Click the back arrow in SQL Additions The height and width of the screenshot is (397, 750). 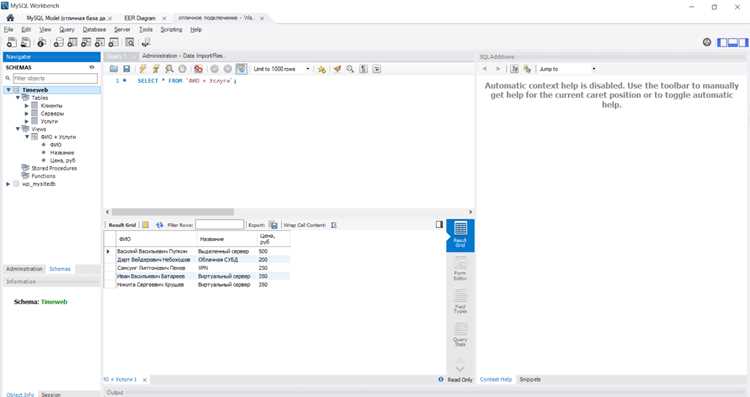[485, 69]
